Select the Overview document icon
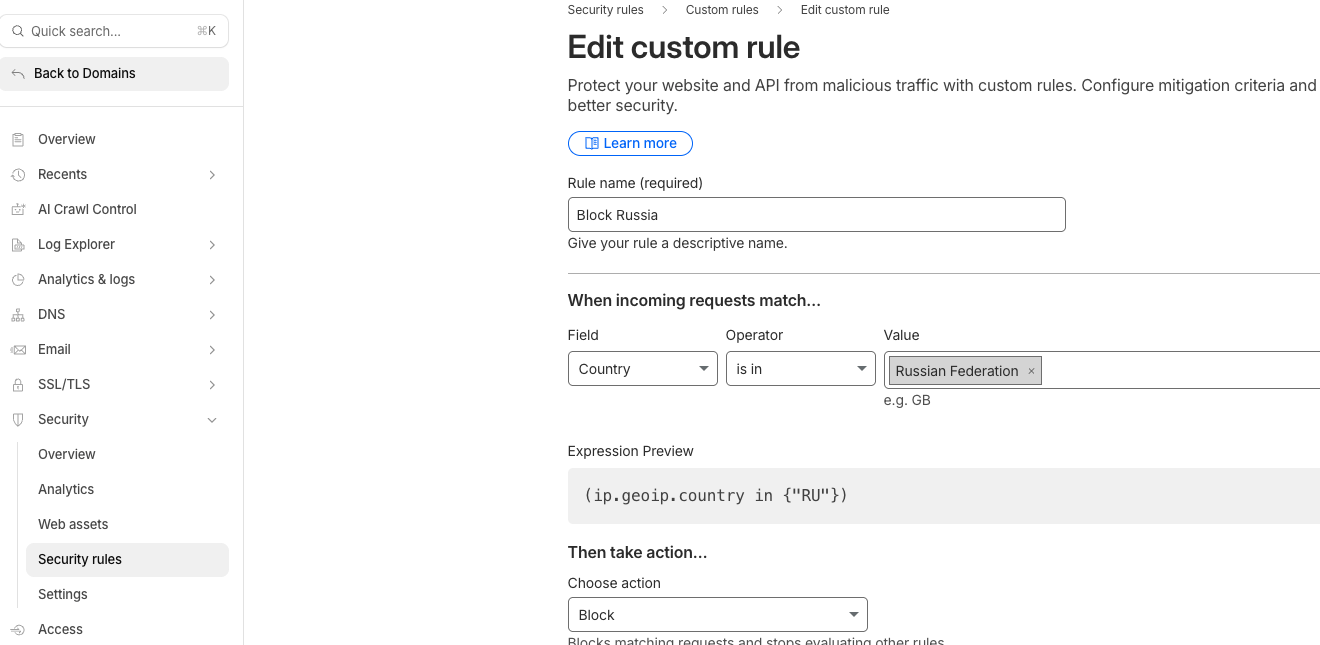 (18, 139)
